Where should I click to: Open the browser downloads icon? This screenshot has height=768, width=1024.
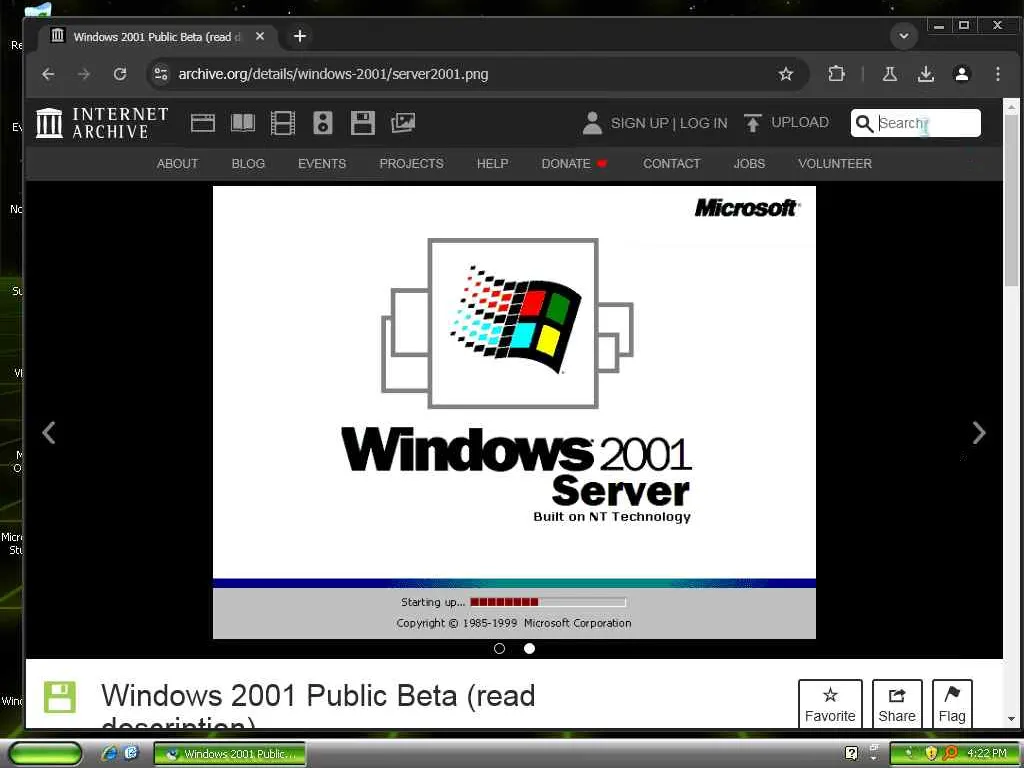coord(925,74)
